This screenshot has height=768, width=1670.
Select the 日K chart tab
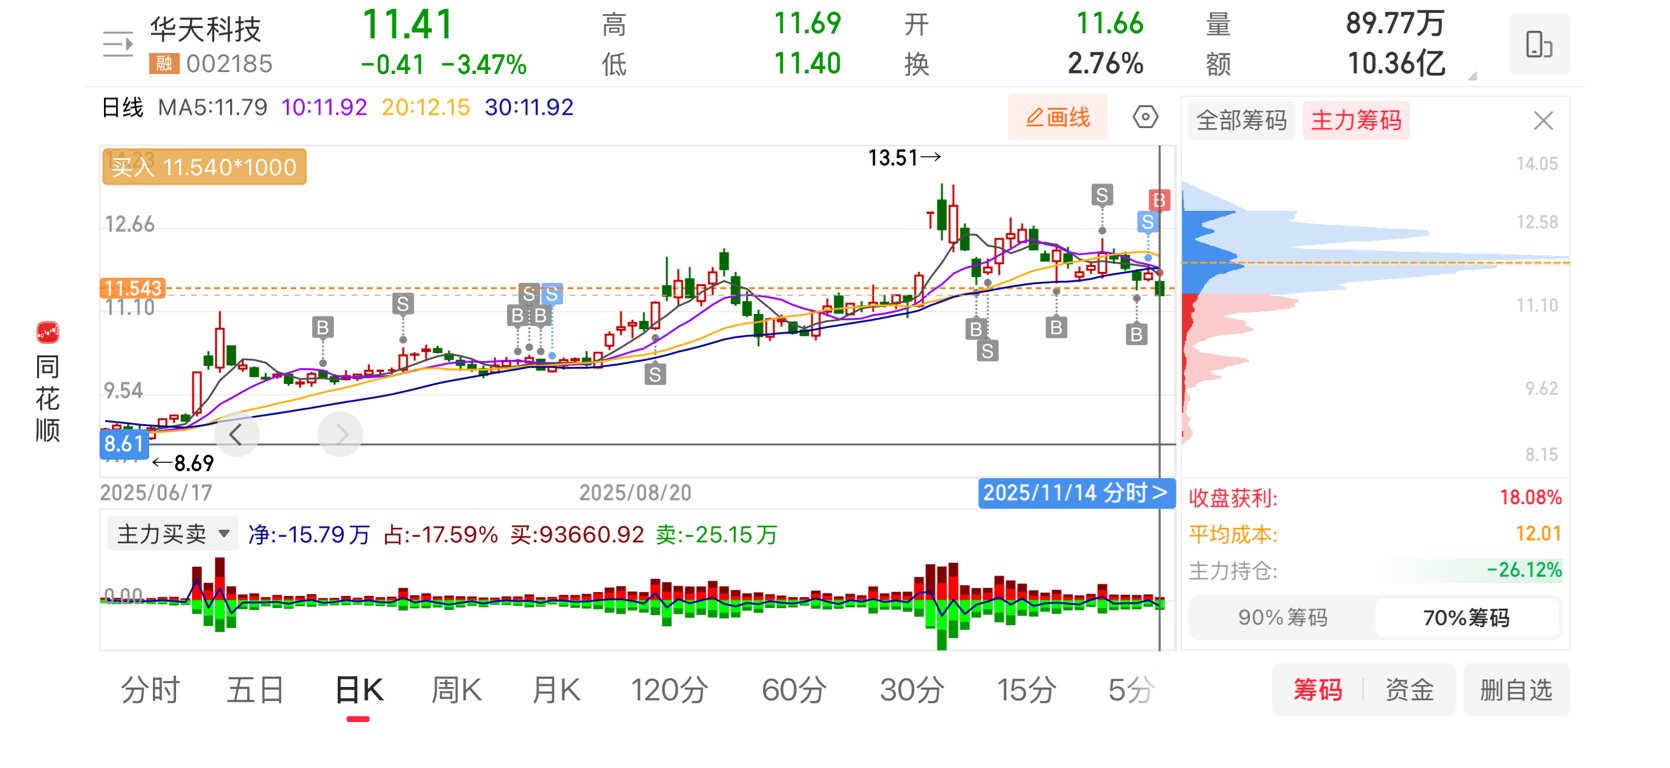[x=359, y=690]
